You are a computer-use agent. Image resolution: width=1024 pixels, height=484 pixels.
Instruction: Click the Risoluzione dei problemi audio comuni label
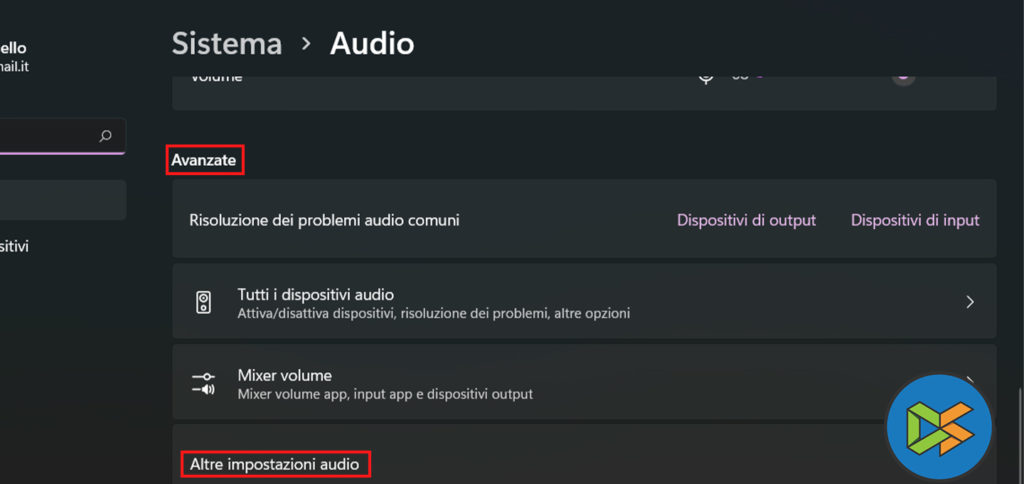324,220
